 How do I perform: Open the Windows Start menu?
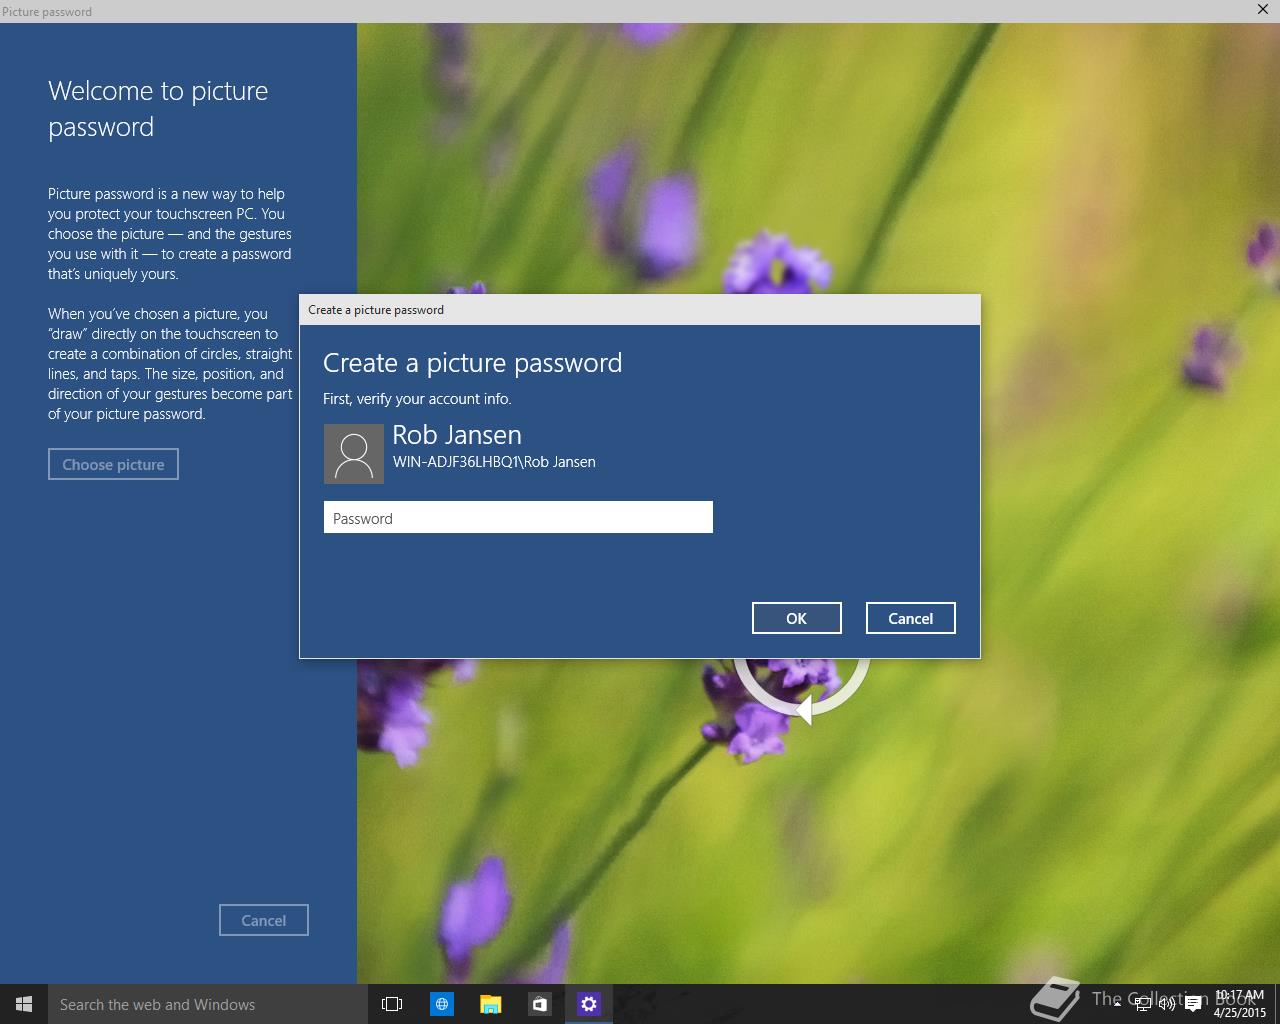pyautogui.click(x=24, y=1004)
